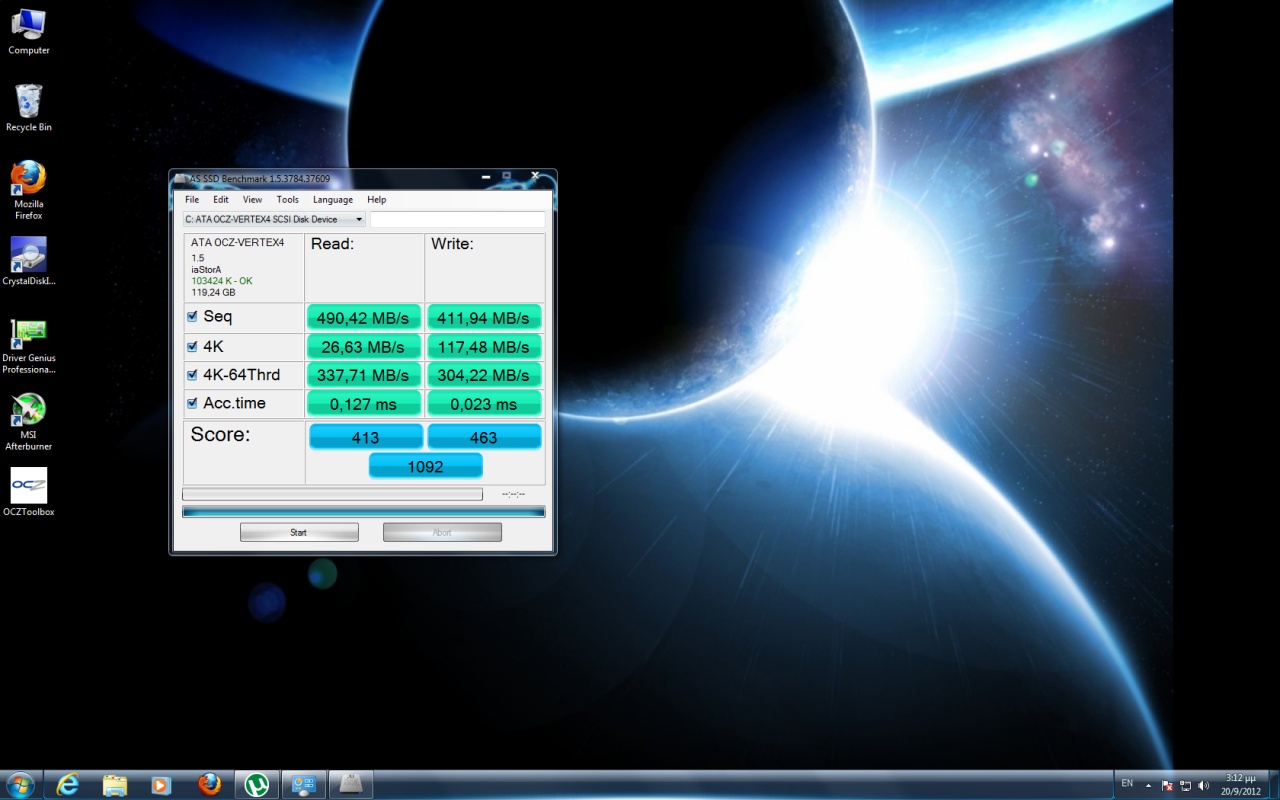Start the benchmark with Start button

(299, 532)
